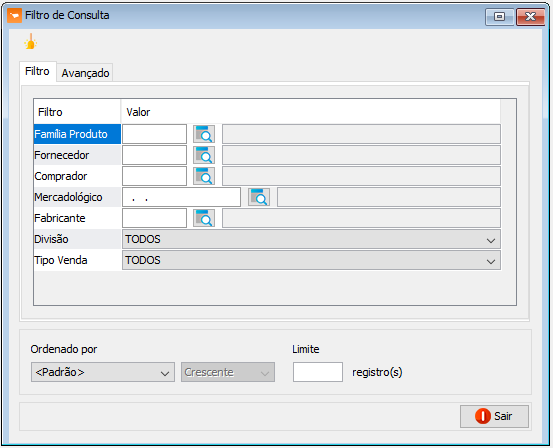Screen dimensions: 553x448
Task: Click the Sair button
Action: 494,416
